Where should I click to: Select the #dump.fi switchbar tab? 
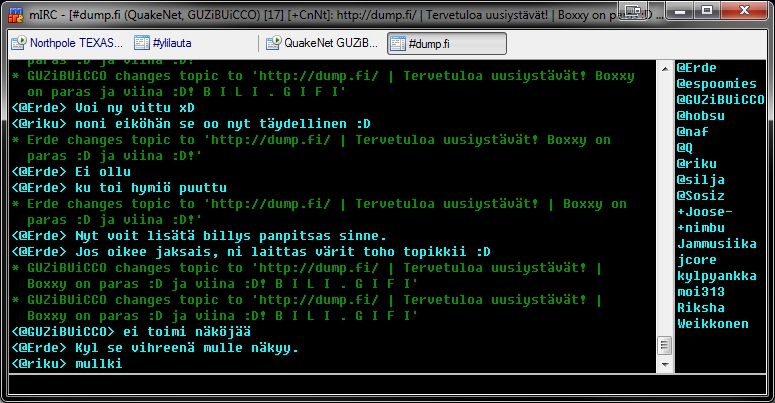click(446, 44)
